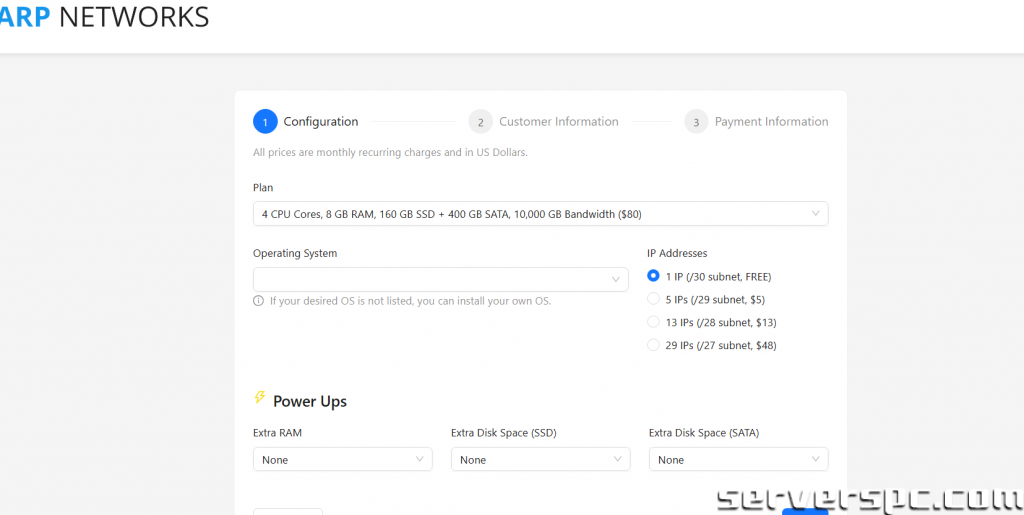This screenshot has width=1024, height=515.
Task: Click the info icon beside OS hint
Action: [x=259, y=301]
